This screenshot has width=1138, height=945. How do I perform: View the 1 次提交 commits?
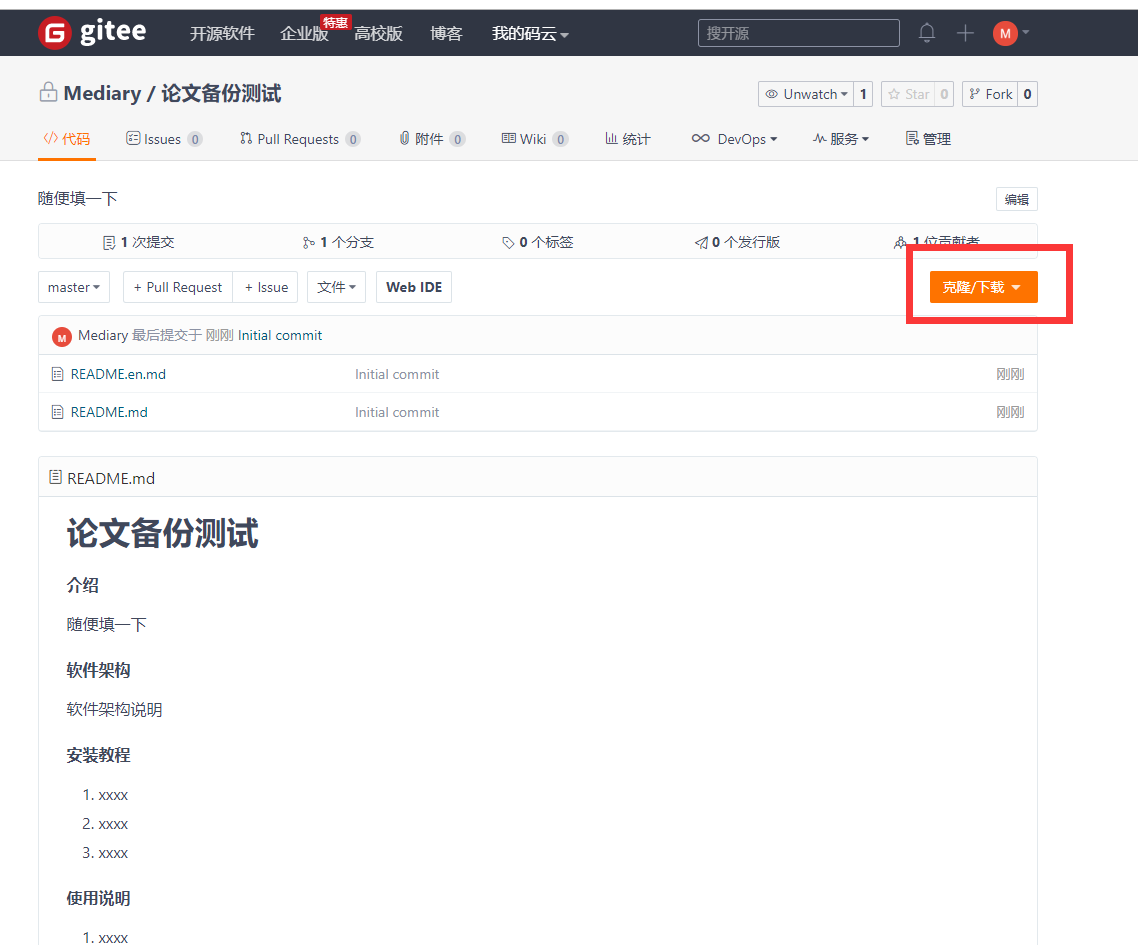[x=139, y=242]
